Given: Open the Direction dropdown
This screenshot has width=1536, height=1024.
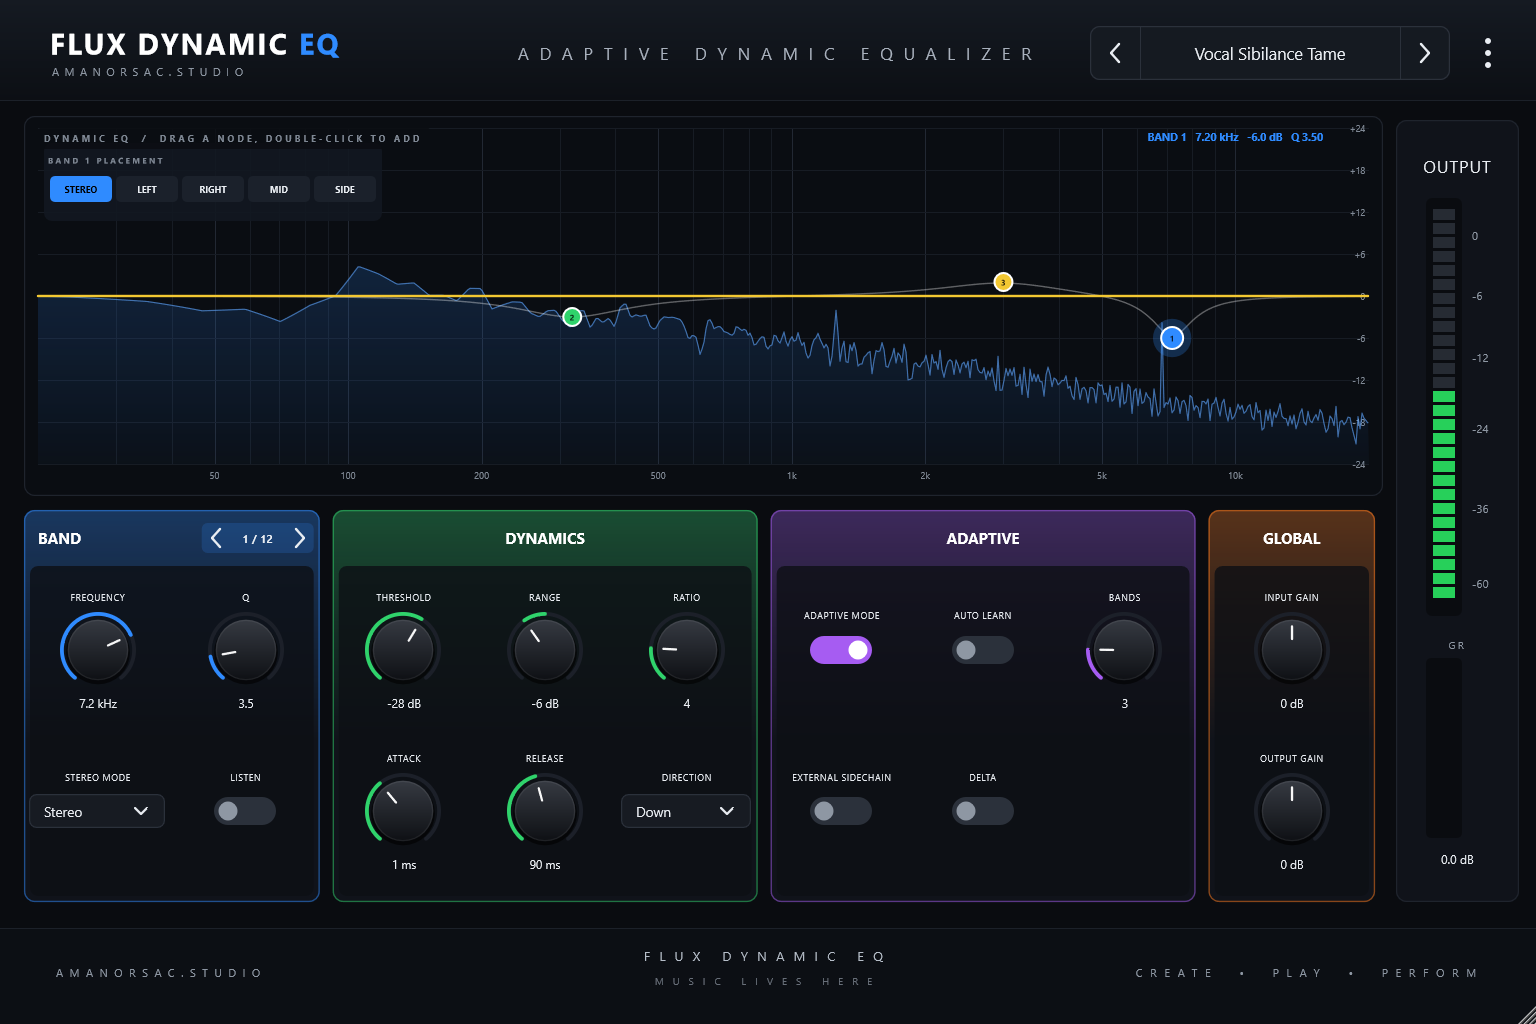Looking at the screenshot, I should [686, 811].
